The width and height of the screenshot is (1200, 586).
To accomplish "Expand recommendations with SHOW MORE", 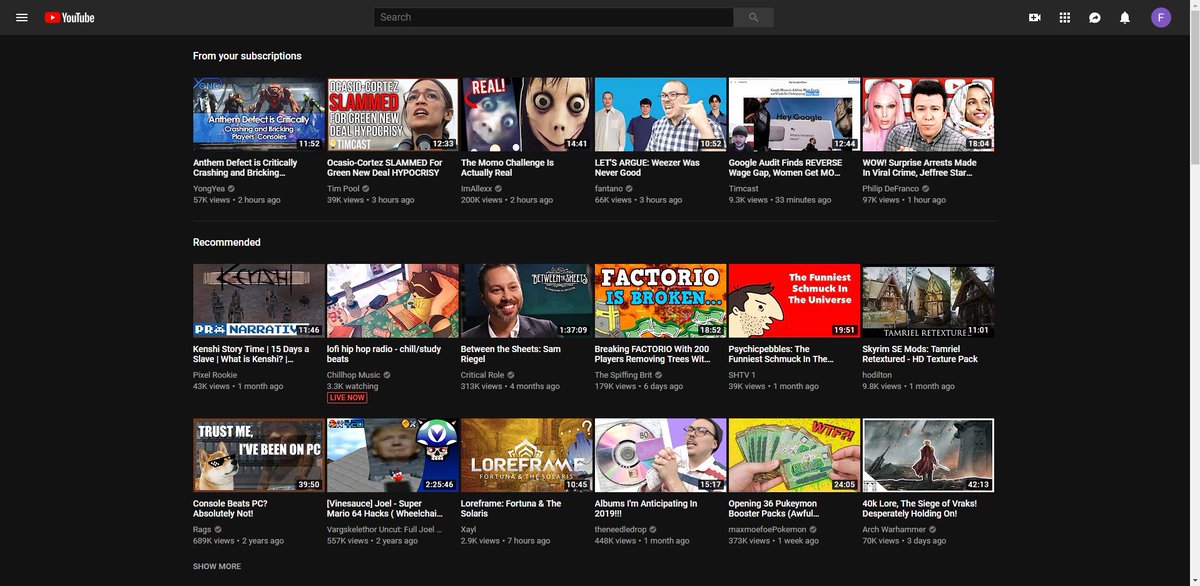I will pyautogui.click(x=217, y=567).
